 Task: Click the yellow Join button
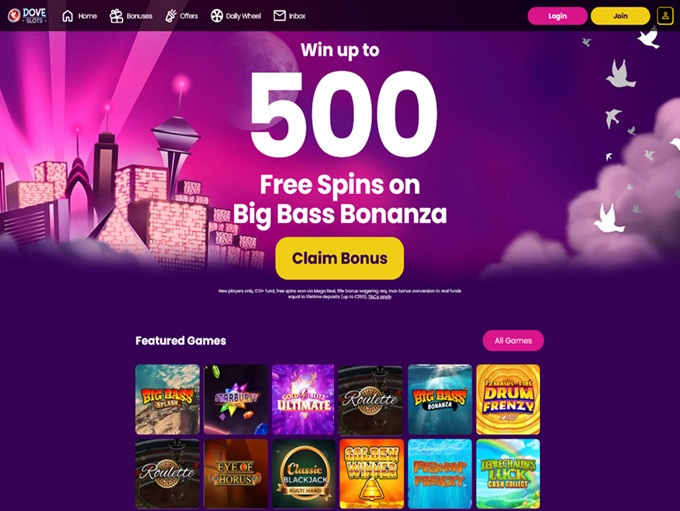coord(620,16)
